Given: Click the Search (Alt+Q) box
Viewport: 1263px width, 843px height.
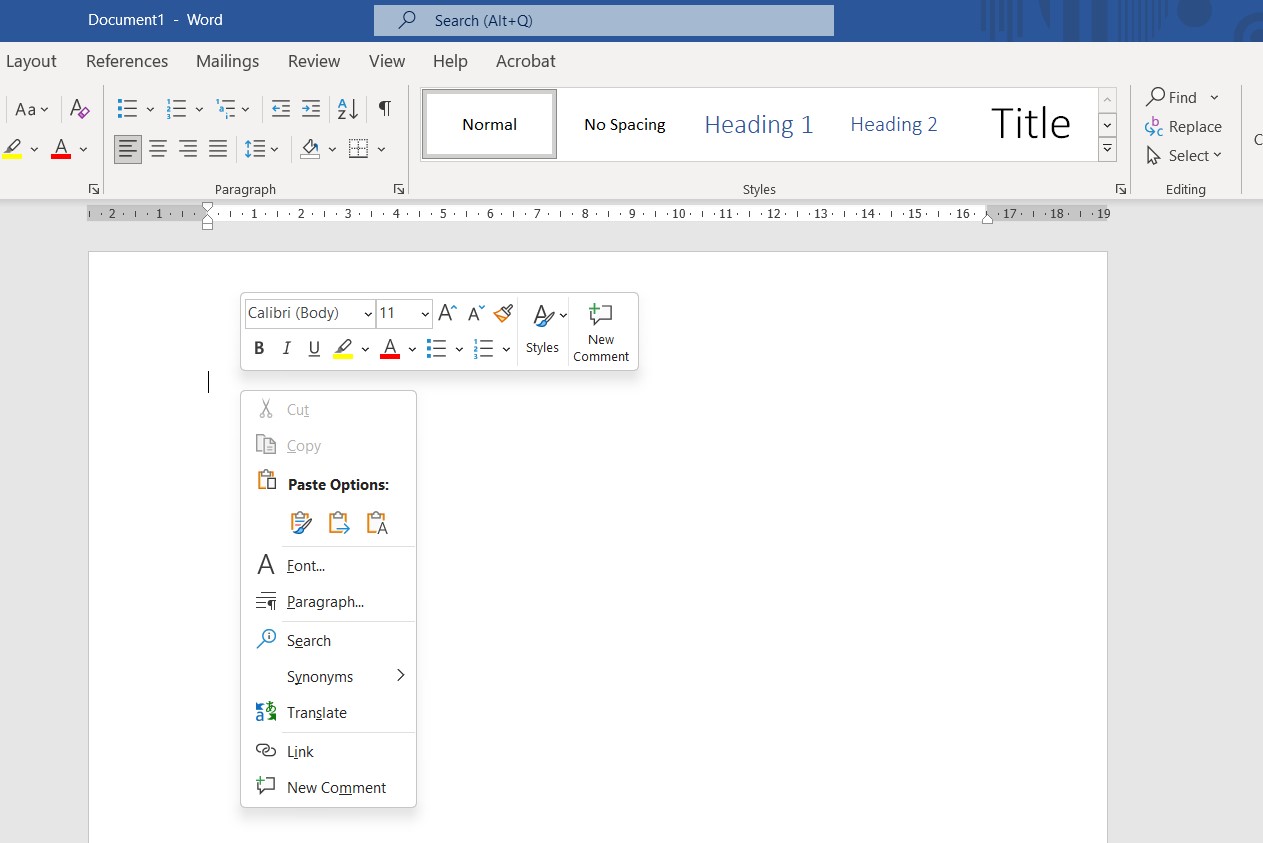Looking at the screenshot, I should pos(604,20).
